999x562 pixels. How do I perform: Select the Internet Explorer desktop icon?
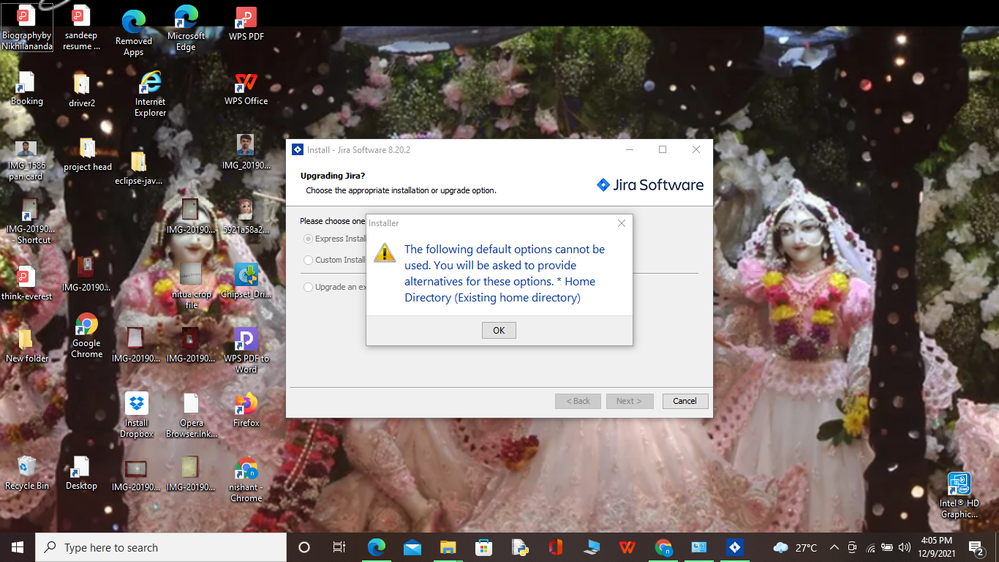pos(150,94)
